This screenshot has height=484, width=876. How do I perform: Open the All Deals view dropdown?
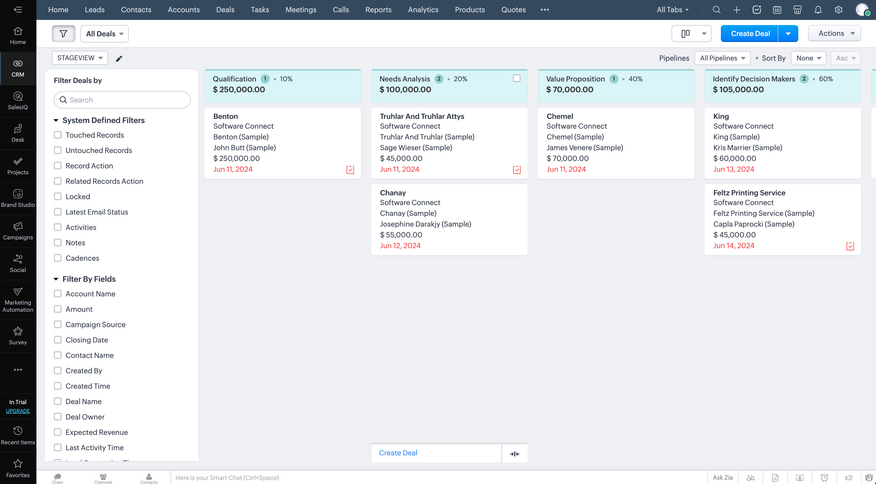tap(104, 34)
